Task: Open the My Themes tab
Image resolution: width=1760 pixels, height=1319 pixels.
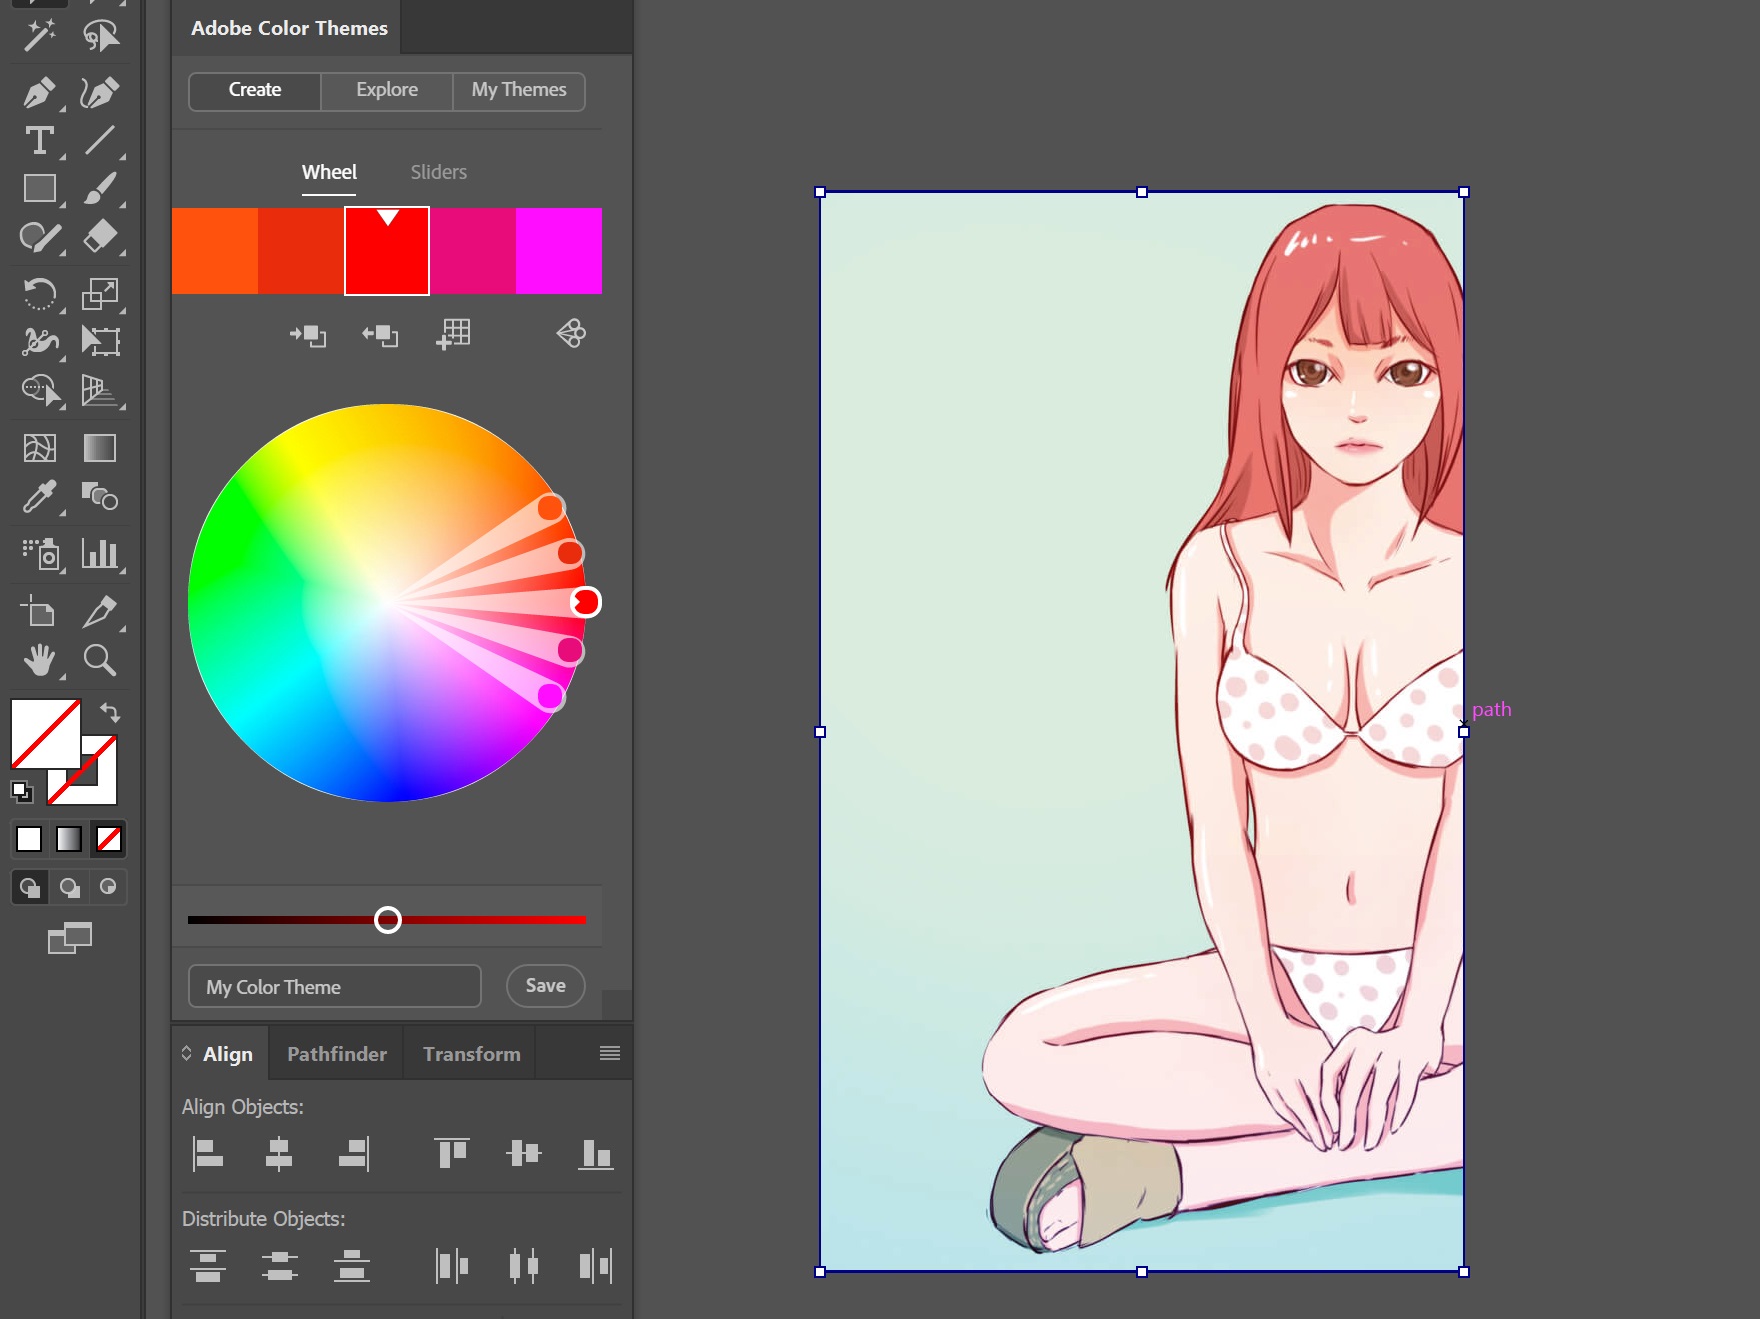Action: point(519,90)
